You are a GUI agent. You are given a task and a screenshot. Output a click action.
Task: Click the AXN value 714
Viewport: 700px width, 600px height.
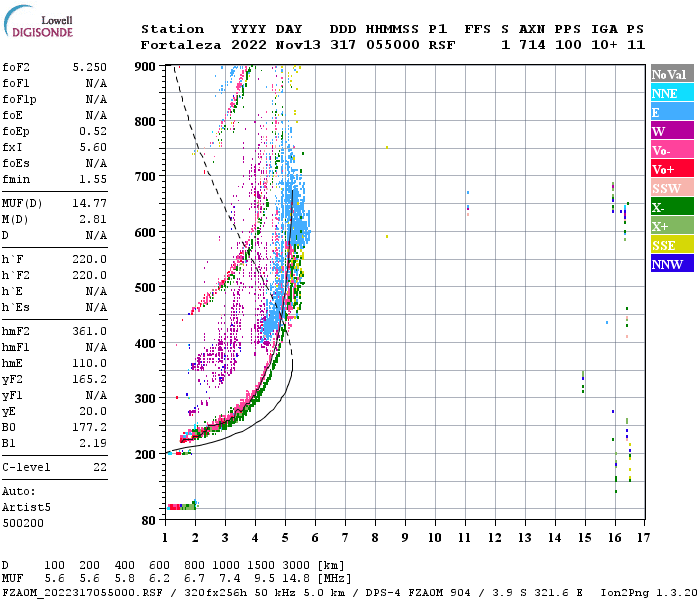[x=532, y=45]
